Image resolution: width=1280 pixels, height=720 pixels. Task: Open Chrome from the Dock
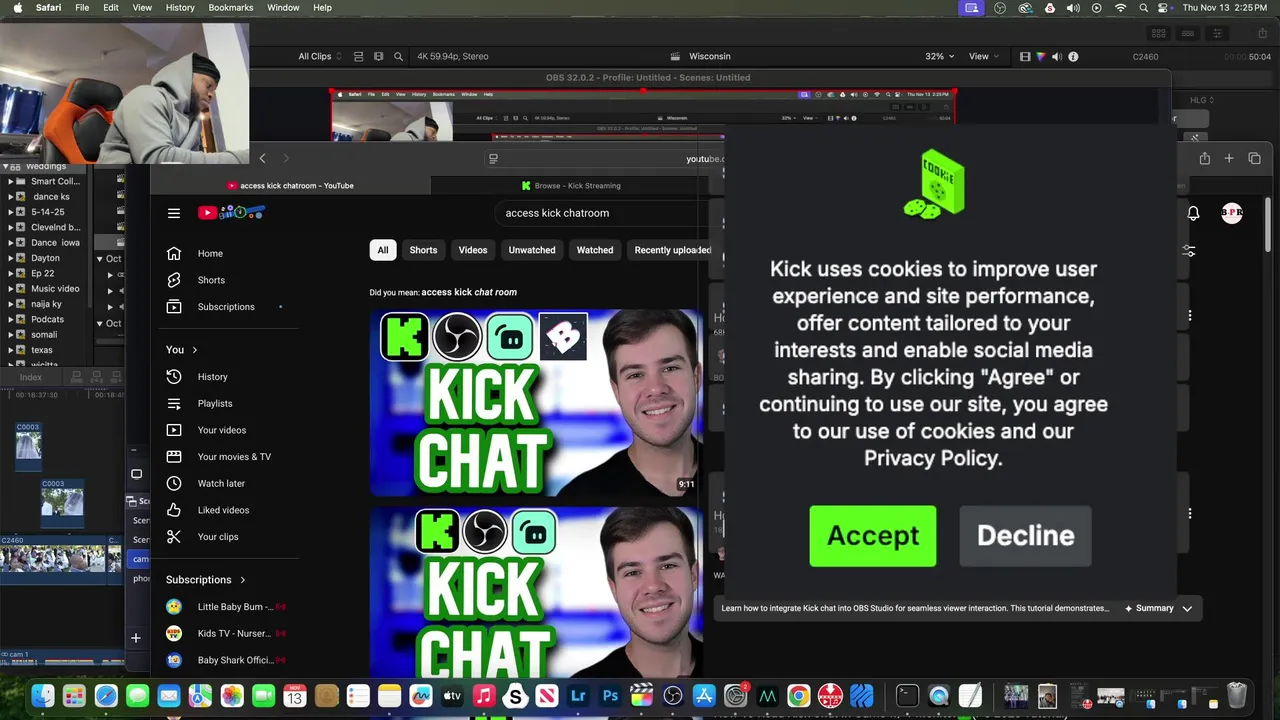(798, 695)
